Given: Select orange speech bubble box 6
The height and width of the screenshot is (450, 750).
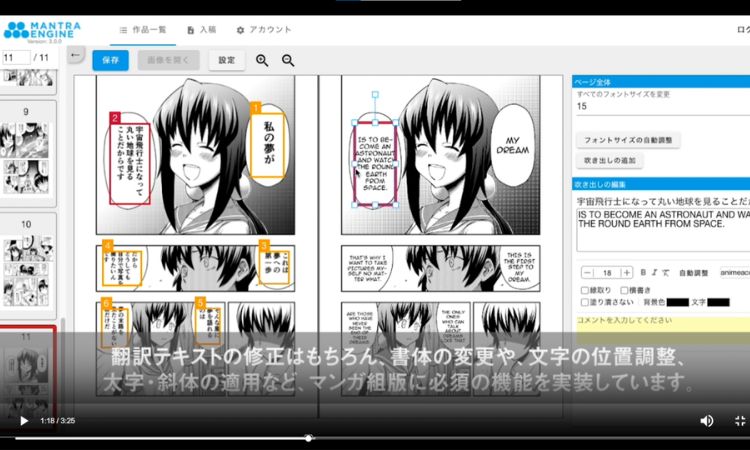Looking at the screenshot, I should [115, 328].
